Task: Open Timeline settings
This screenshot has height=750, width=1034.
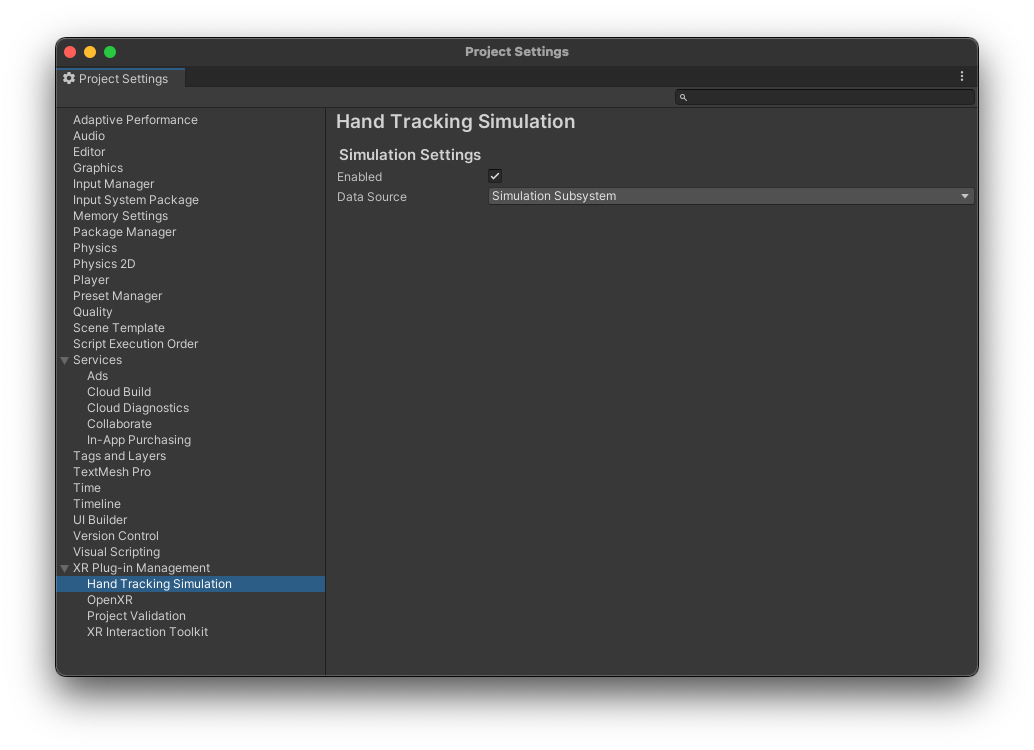Action: (97, 504)
